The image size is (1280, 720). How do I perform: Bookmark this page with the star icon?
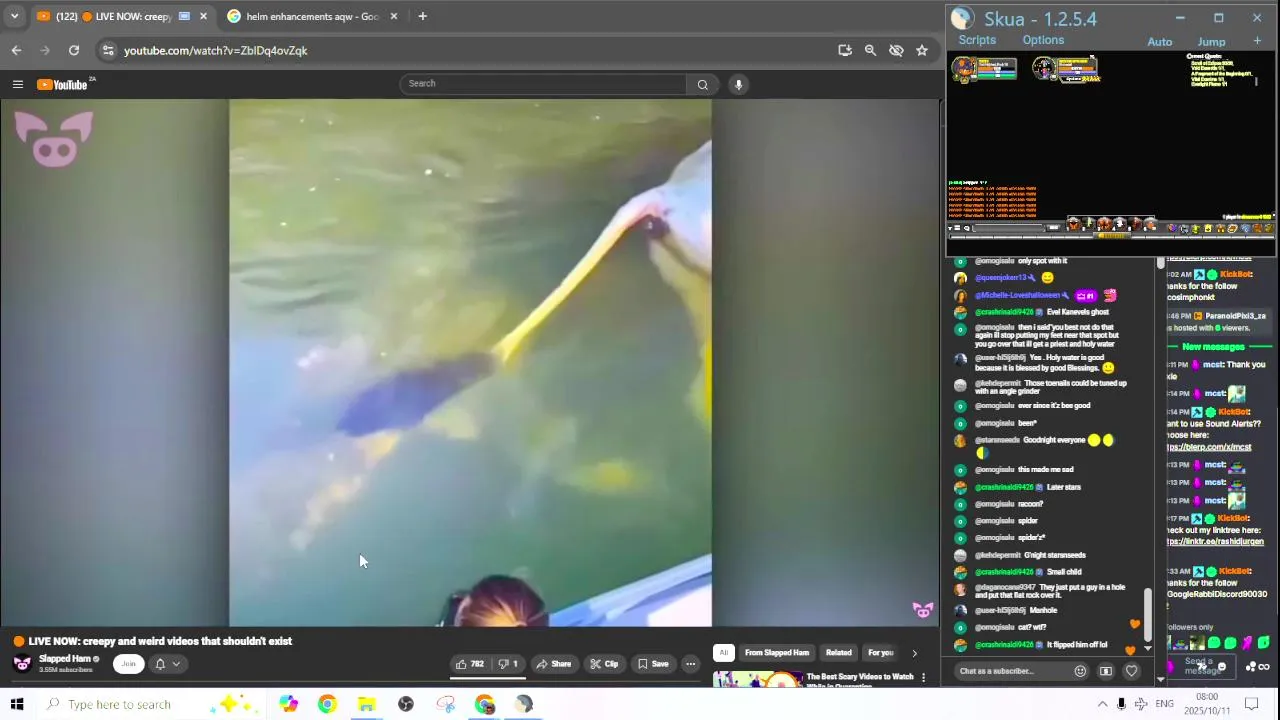coord(922,50)
